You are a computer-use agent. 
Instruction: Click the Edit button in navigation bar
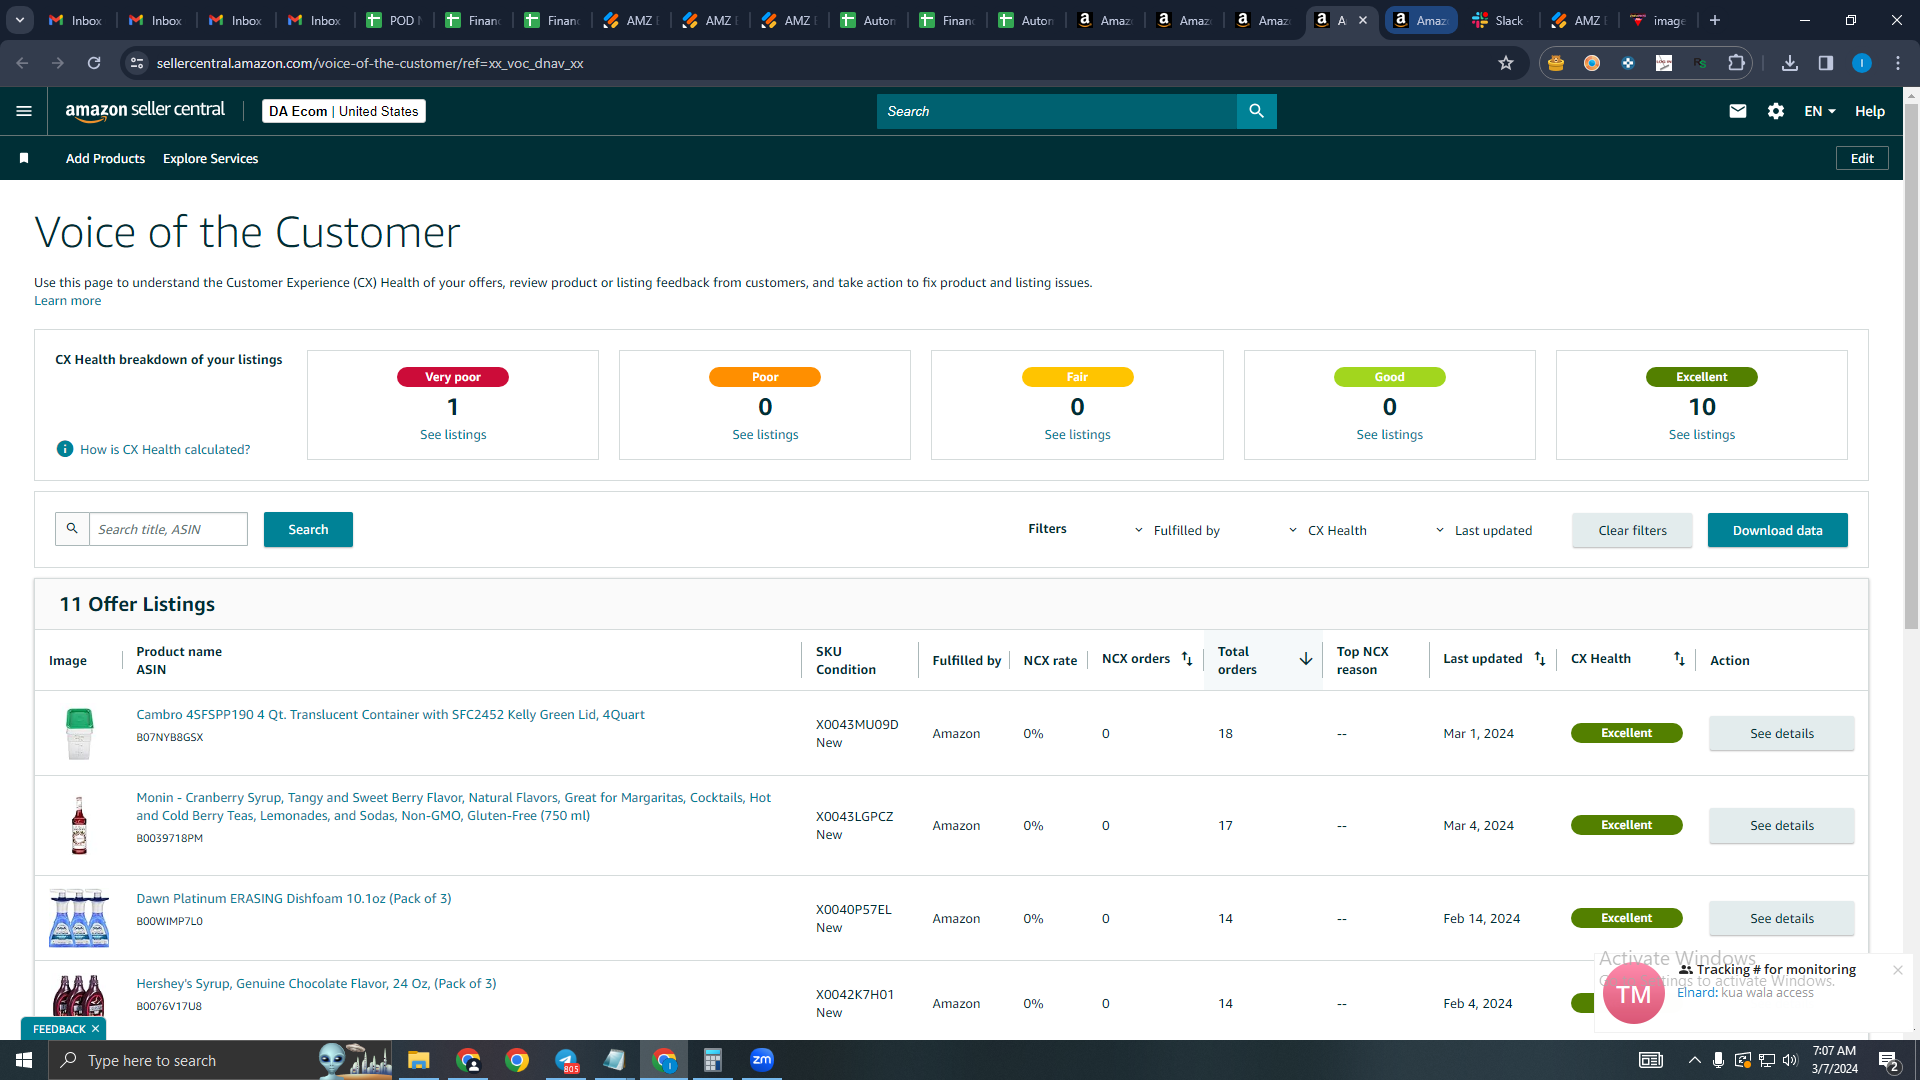pos(1862,158)
